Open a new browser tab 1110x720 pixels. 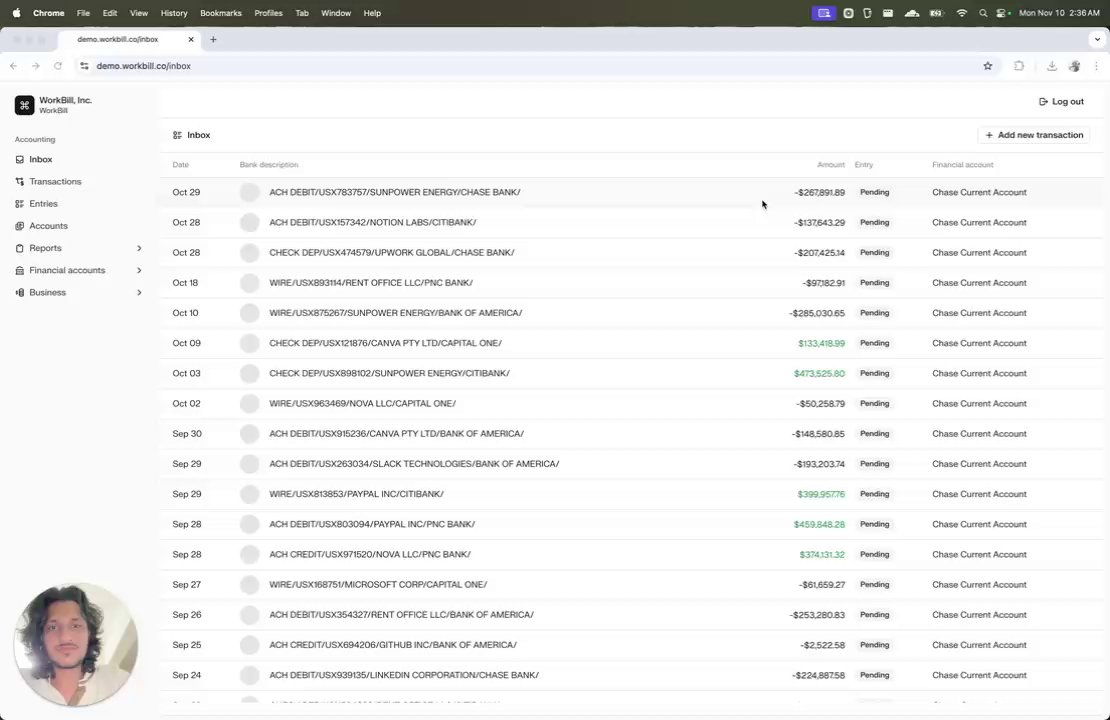pos(213,40)
